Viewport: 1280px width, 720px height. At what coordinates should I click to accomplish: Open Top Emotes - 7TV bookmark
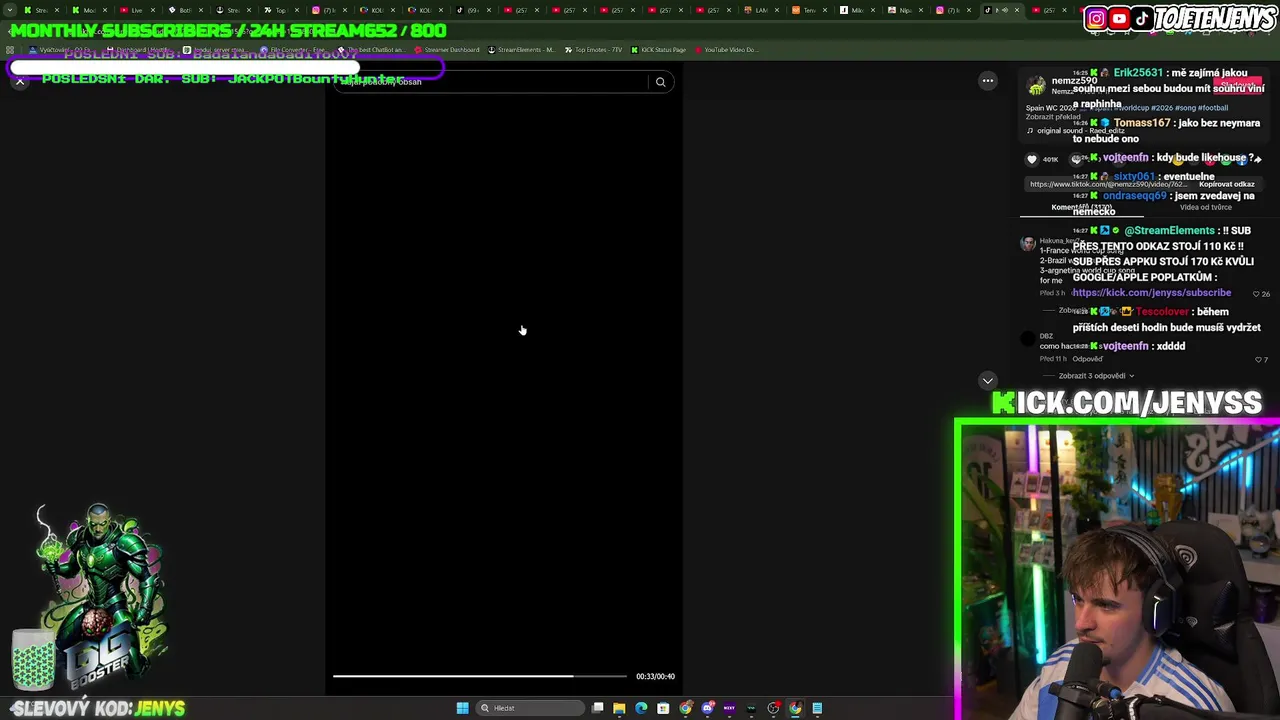click(x=593, y=50)
